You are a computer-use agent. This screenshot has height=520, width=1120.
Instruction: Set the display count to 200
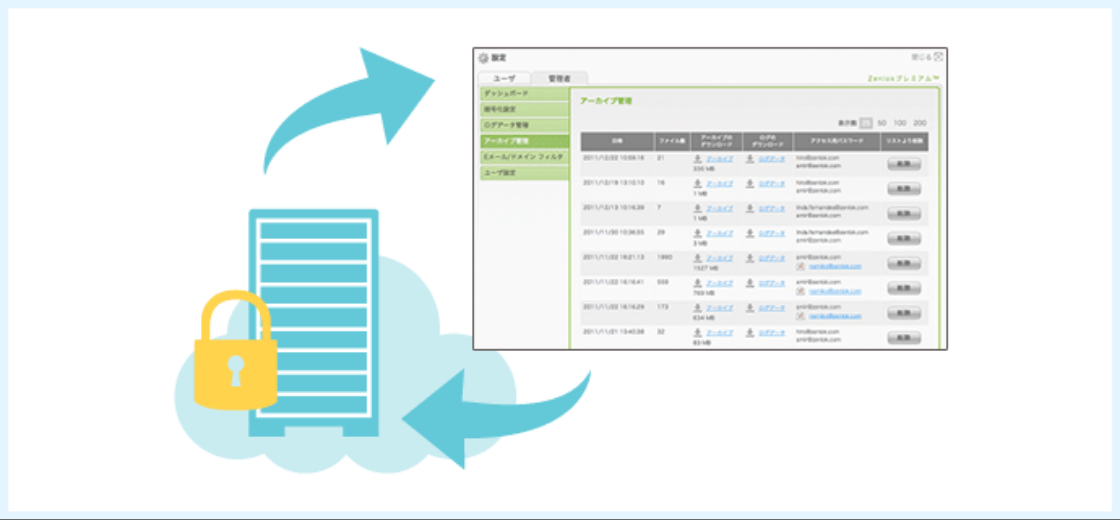click(x=919, y=122)
